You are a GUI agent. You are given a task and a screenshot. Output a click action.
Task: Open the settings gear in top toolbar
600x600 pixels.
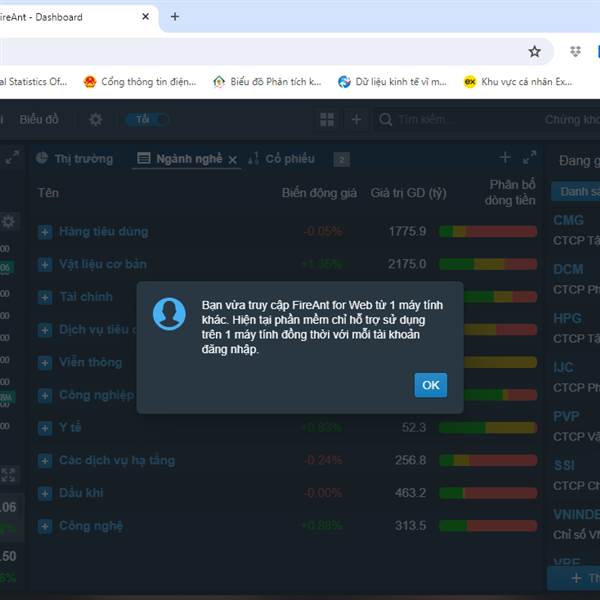point(96,120)
